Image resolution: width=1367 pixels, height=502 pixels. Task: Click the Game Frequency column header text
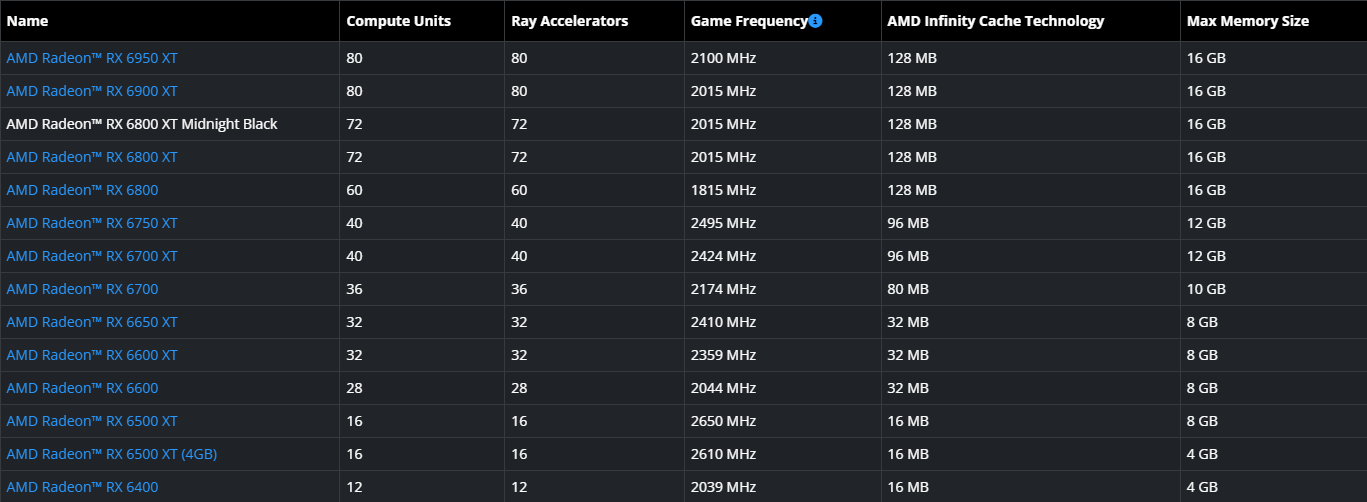pyautogui.click(x=749, y=21)
